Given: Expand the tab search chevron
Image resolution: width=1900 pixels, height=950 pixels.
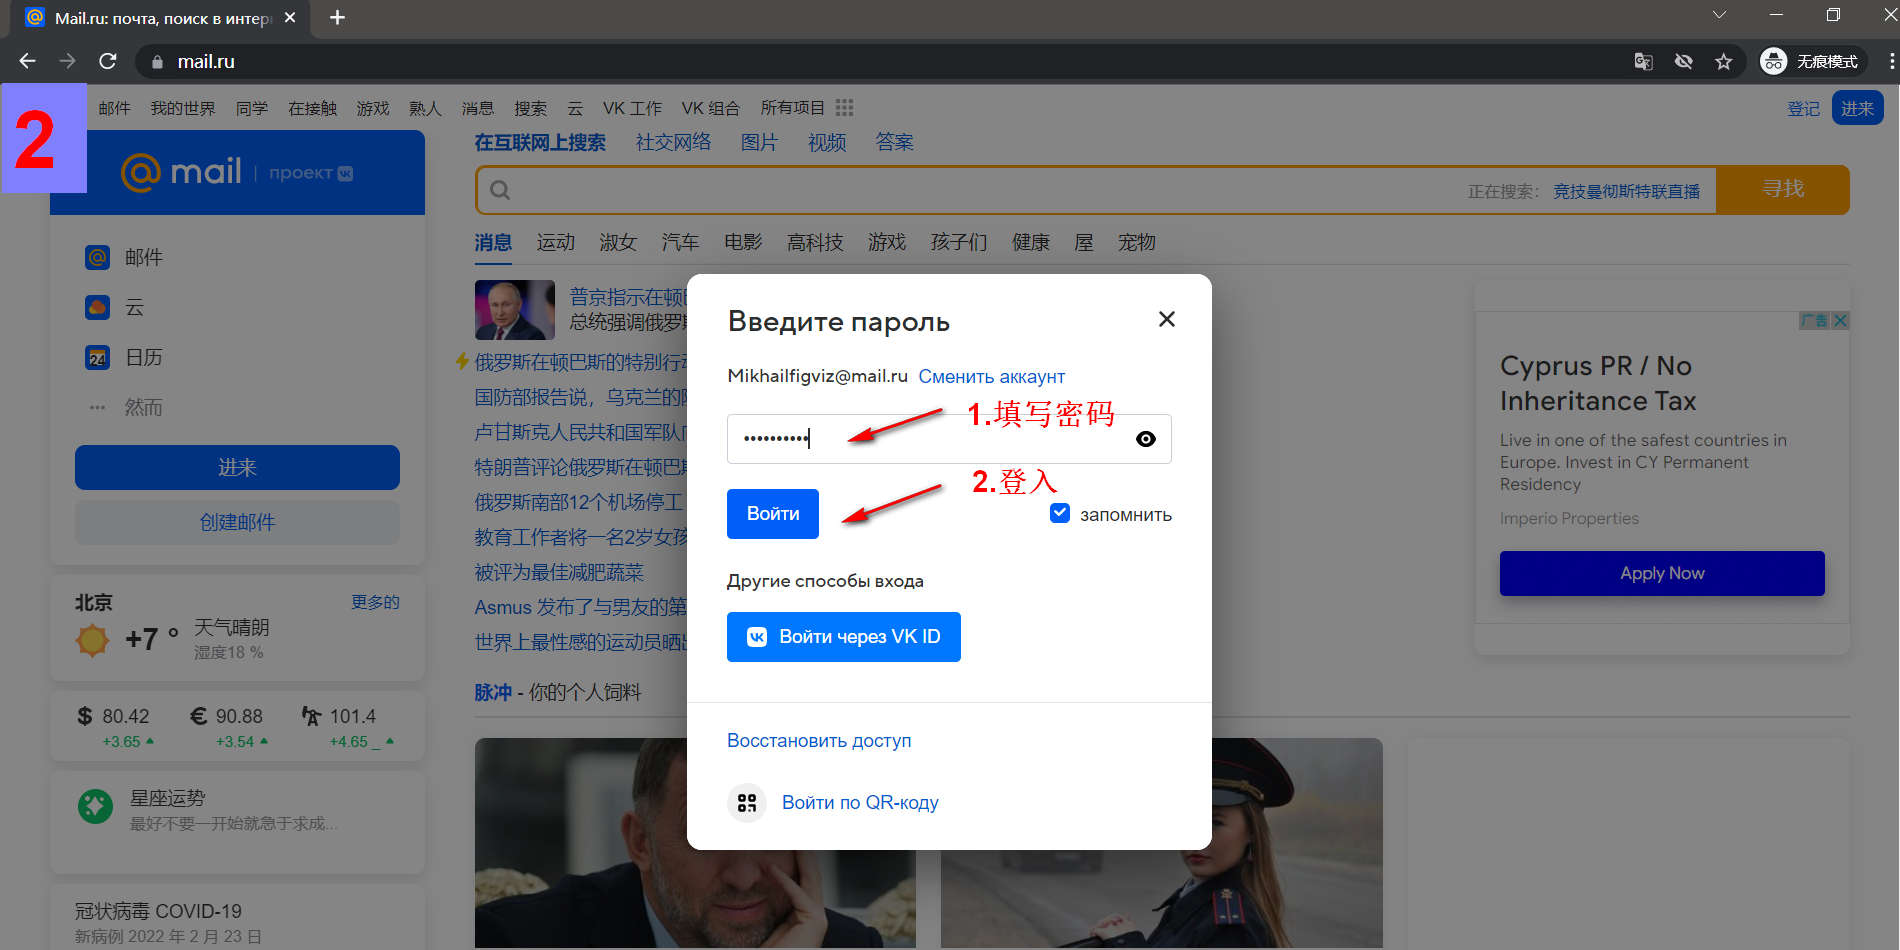Looking at the screenshot, I should point(1719,15).
